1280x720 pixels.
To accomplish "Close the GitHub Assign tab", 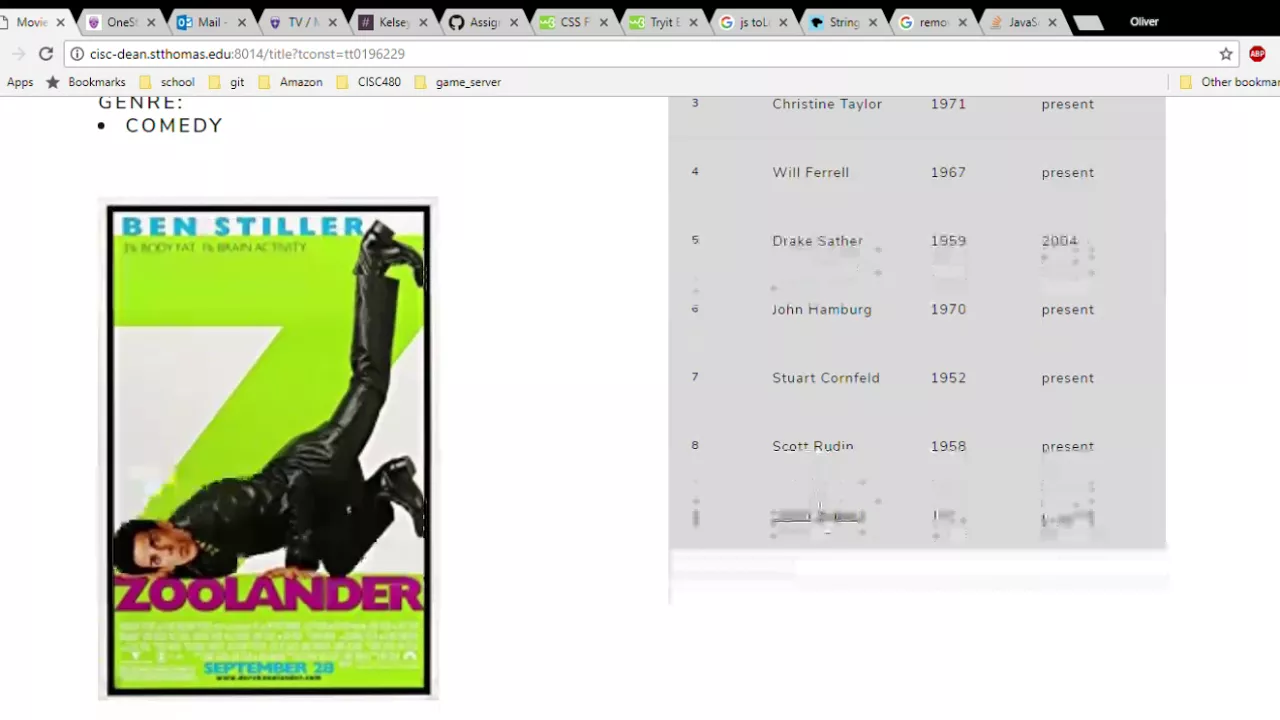I will tap(512, 22).
